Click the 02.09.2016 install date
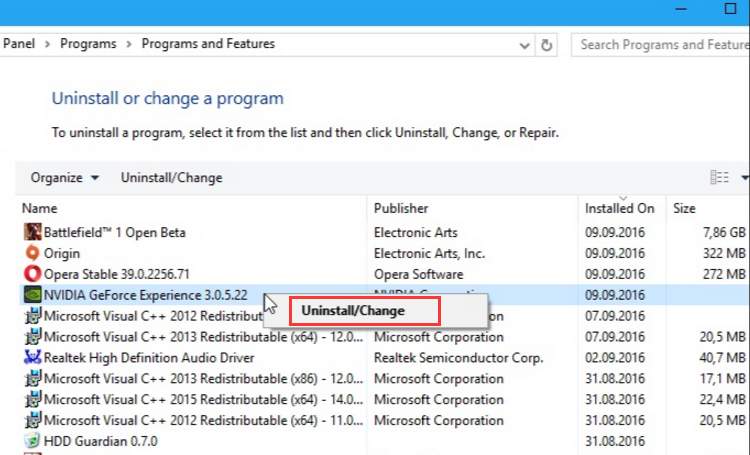 (615, 357)
